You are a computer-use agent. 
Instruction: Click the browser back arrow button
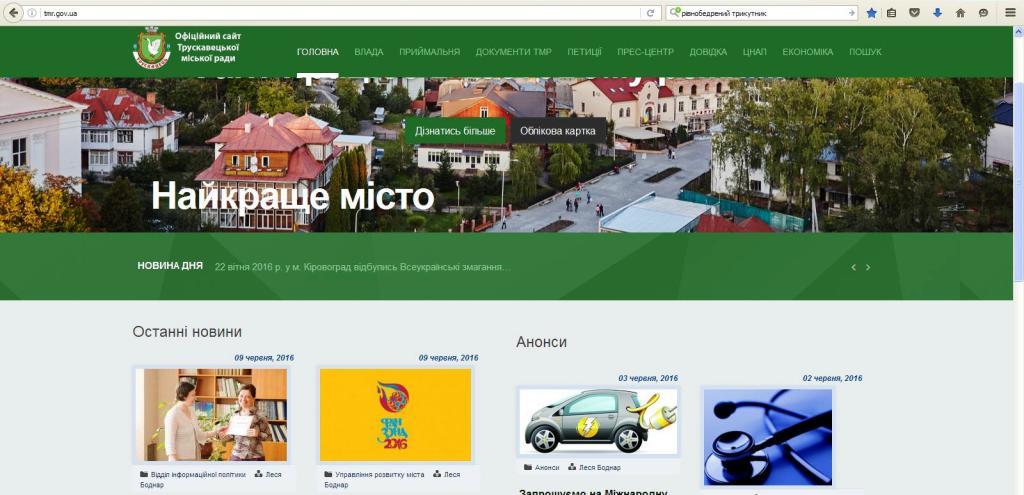tap(13, 13)
